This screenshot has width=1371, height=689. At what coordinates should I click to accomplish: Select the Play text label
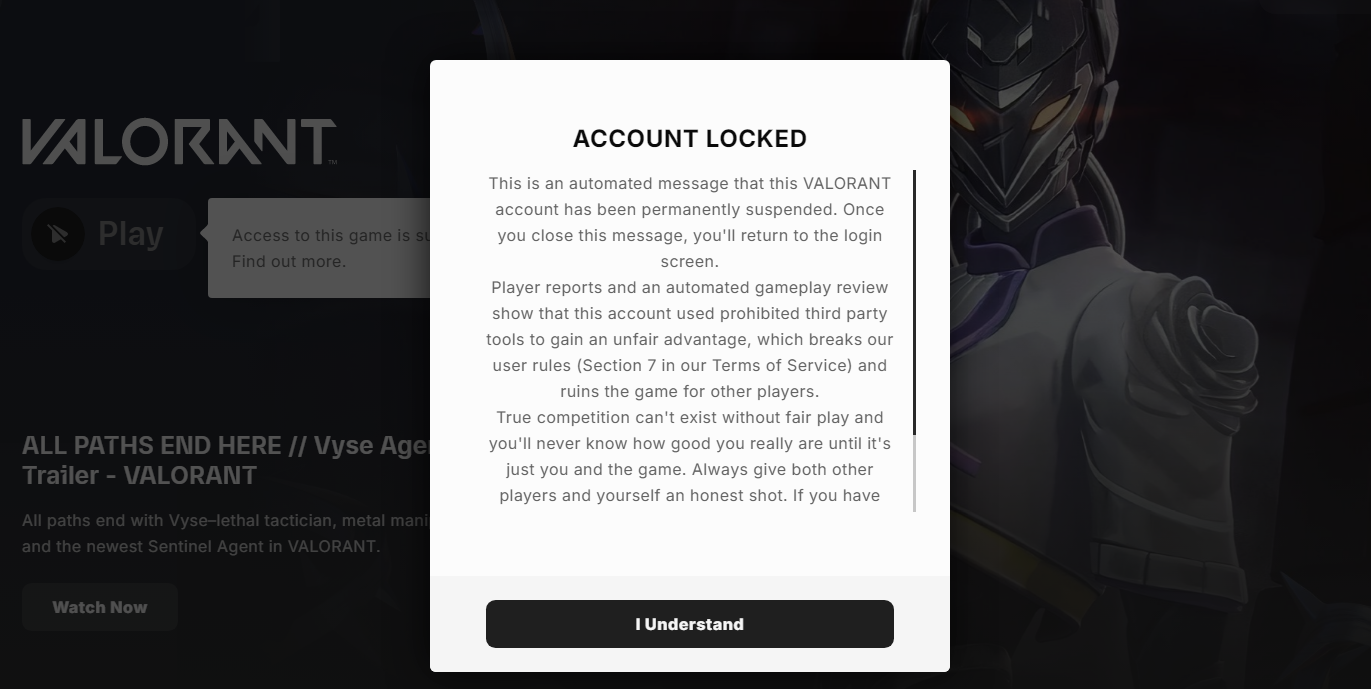(130, 234)
